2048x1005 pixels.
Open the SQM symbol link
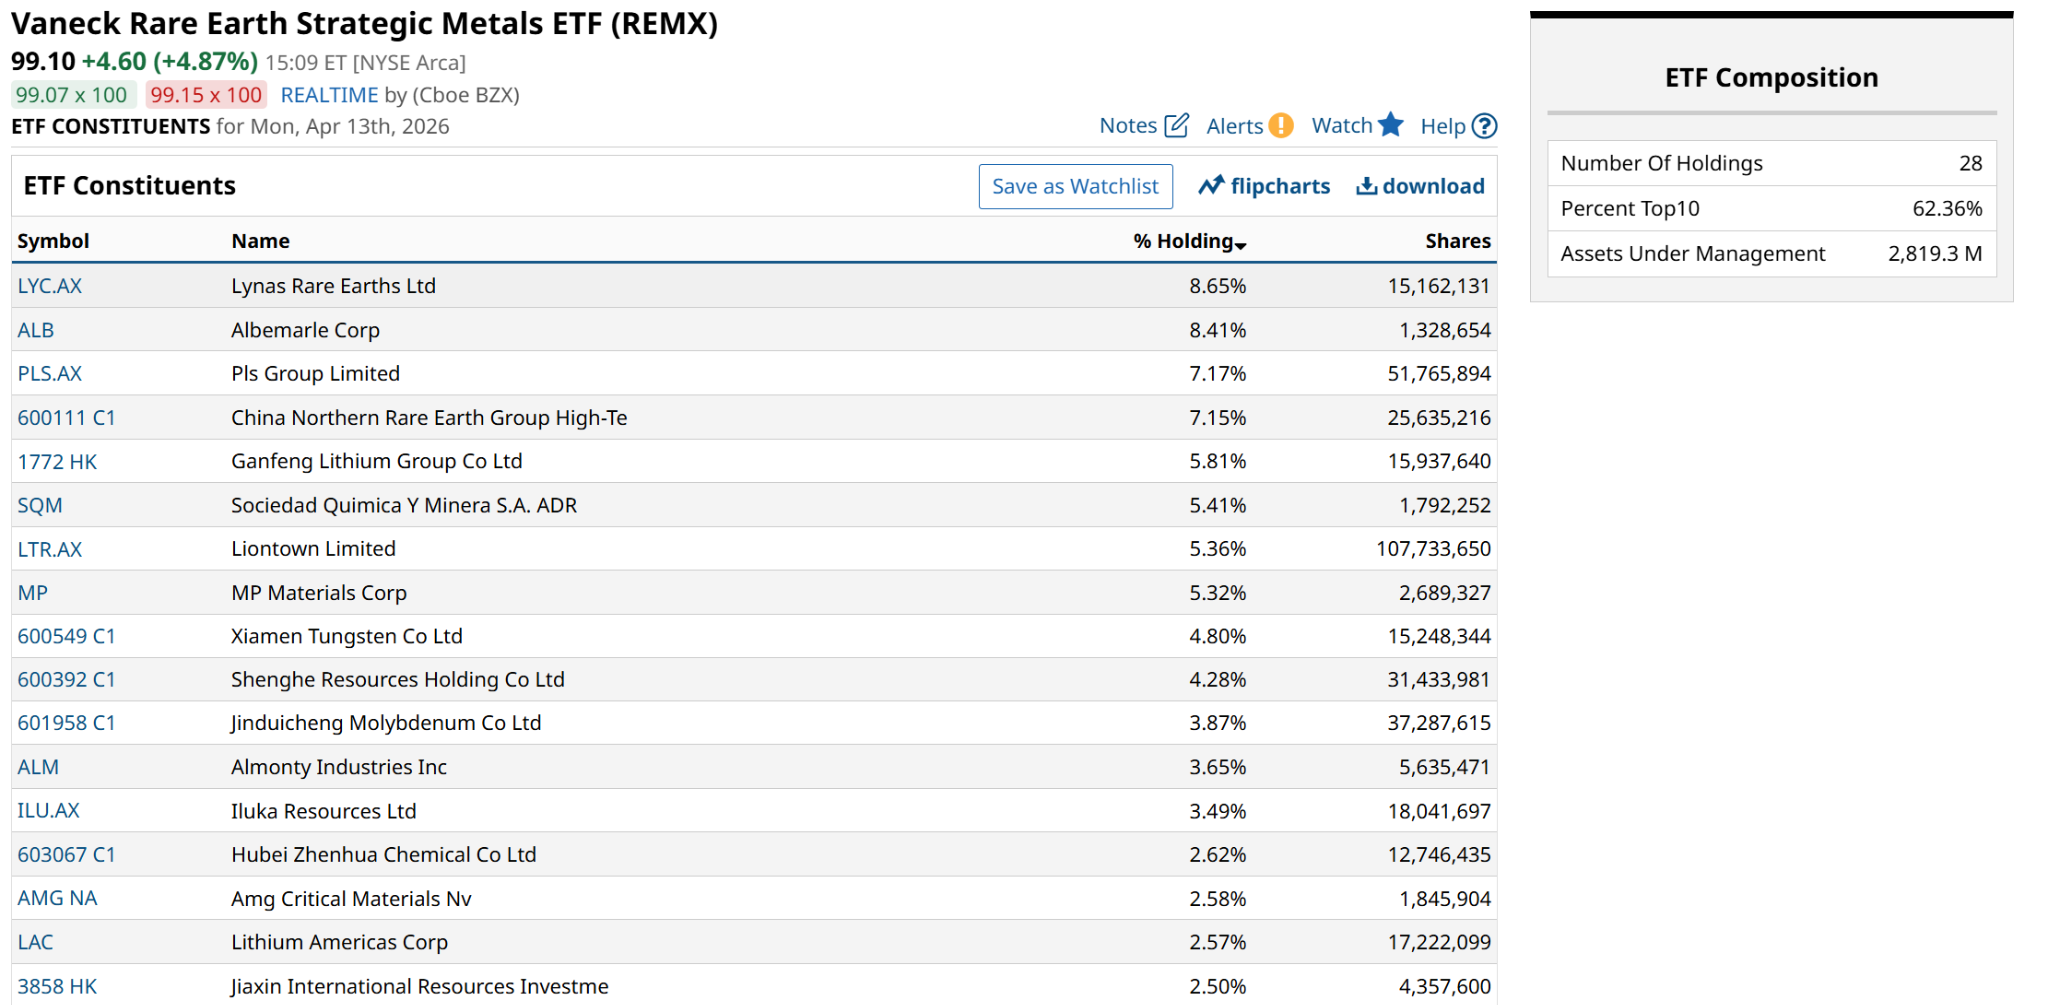click(x=40, y=505)
